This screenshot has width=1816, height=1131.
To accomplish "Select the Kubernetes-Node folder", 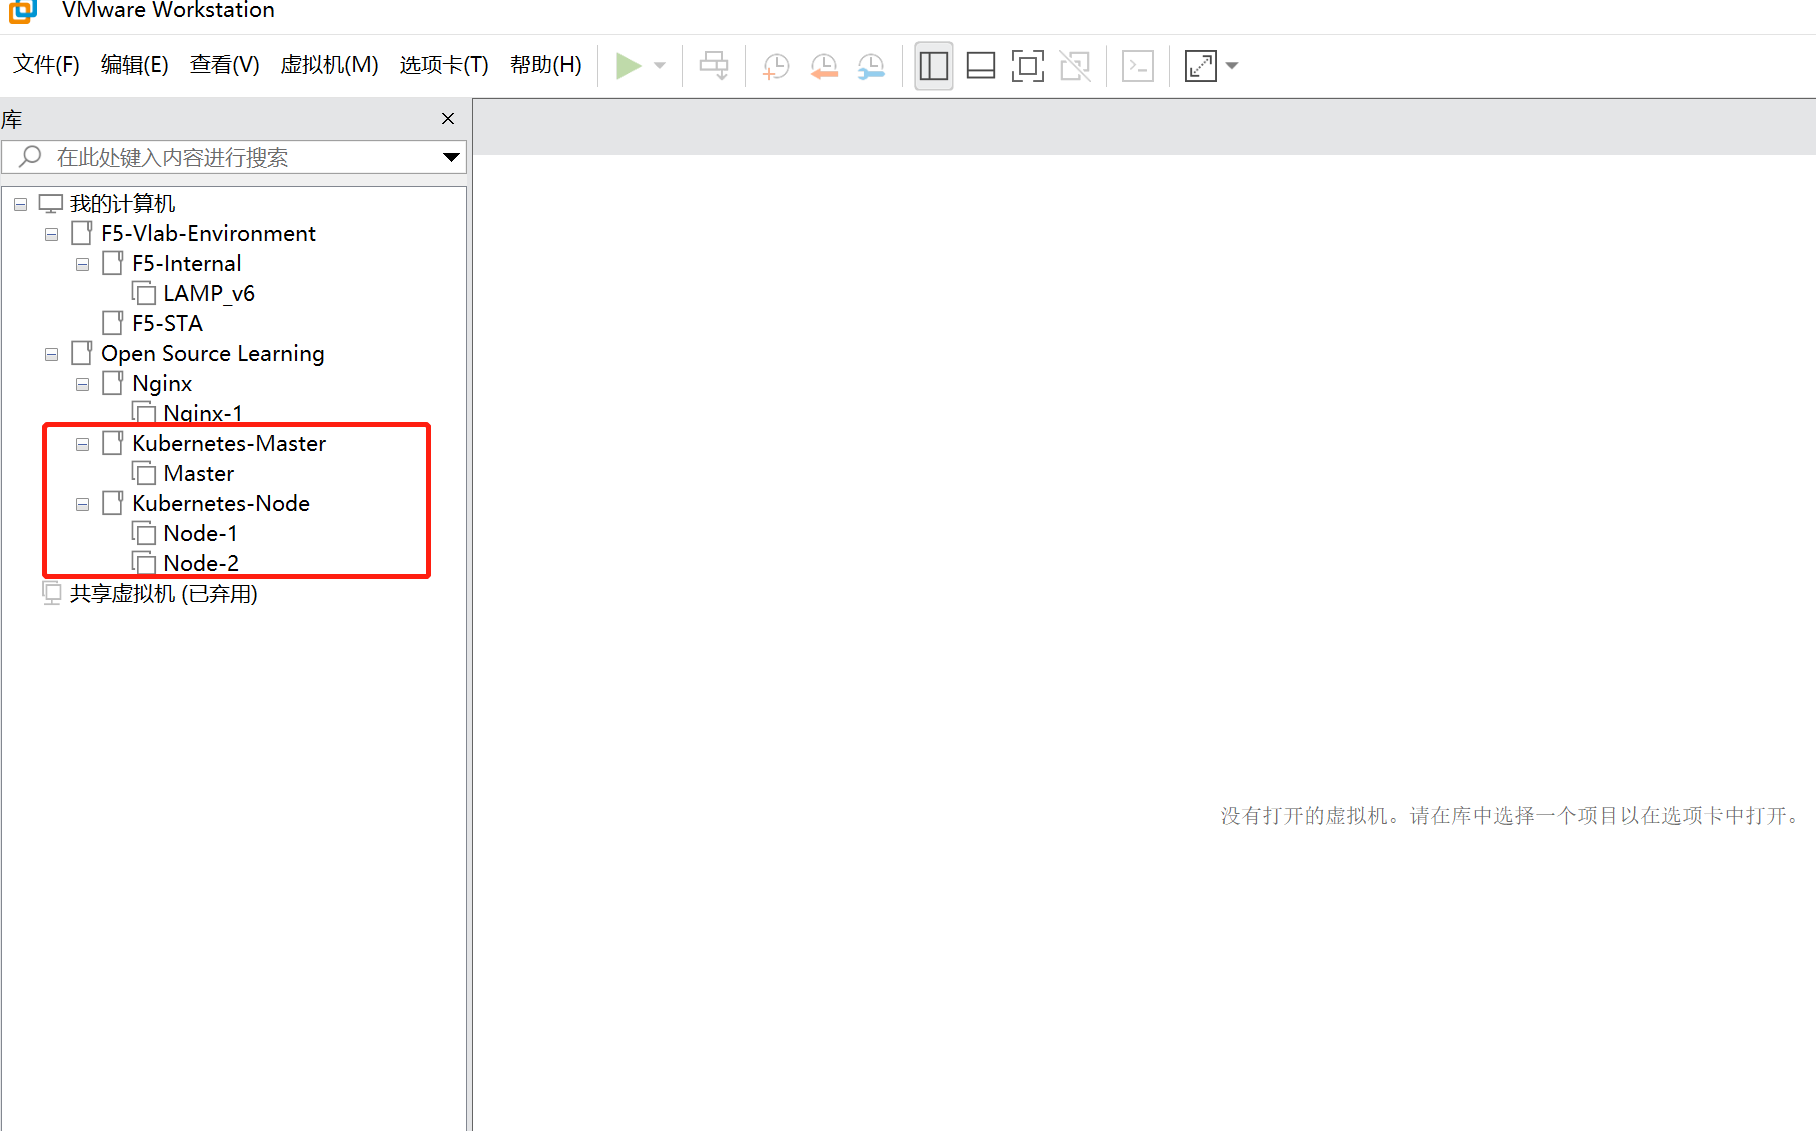I will click(221, 504).
